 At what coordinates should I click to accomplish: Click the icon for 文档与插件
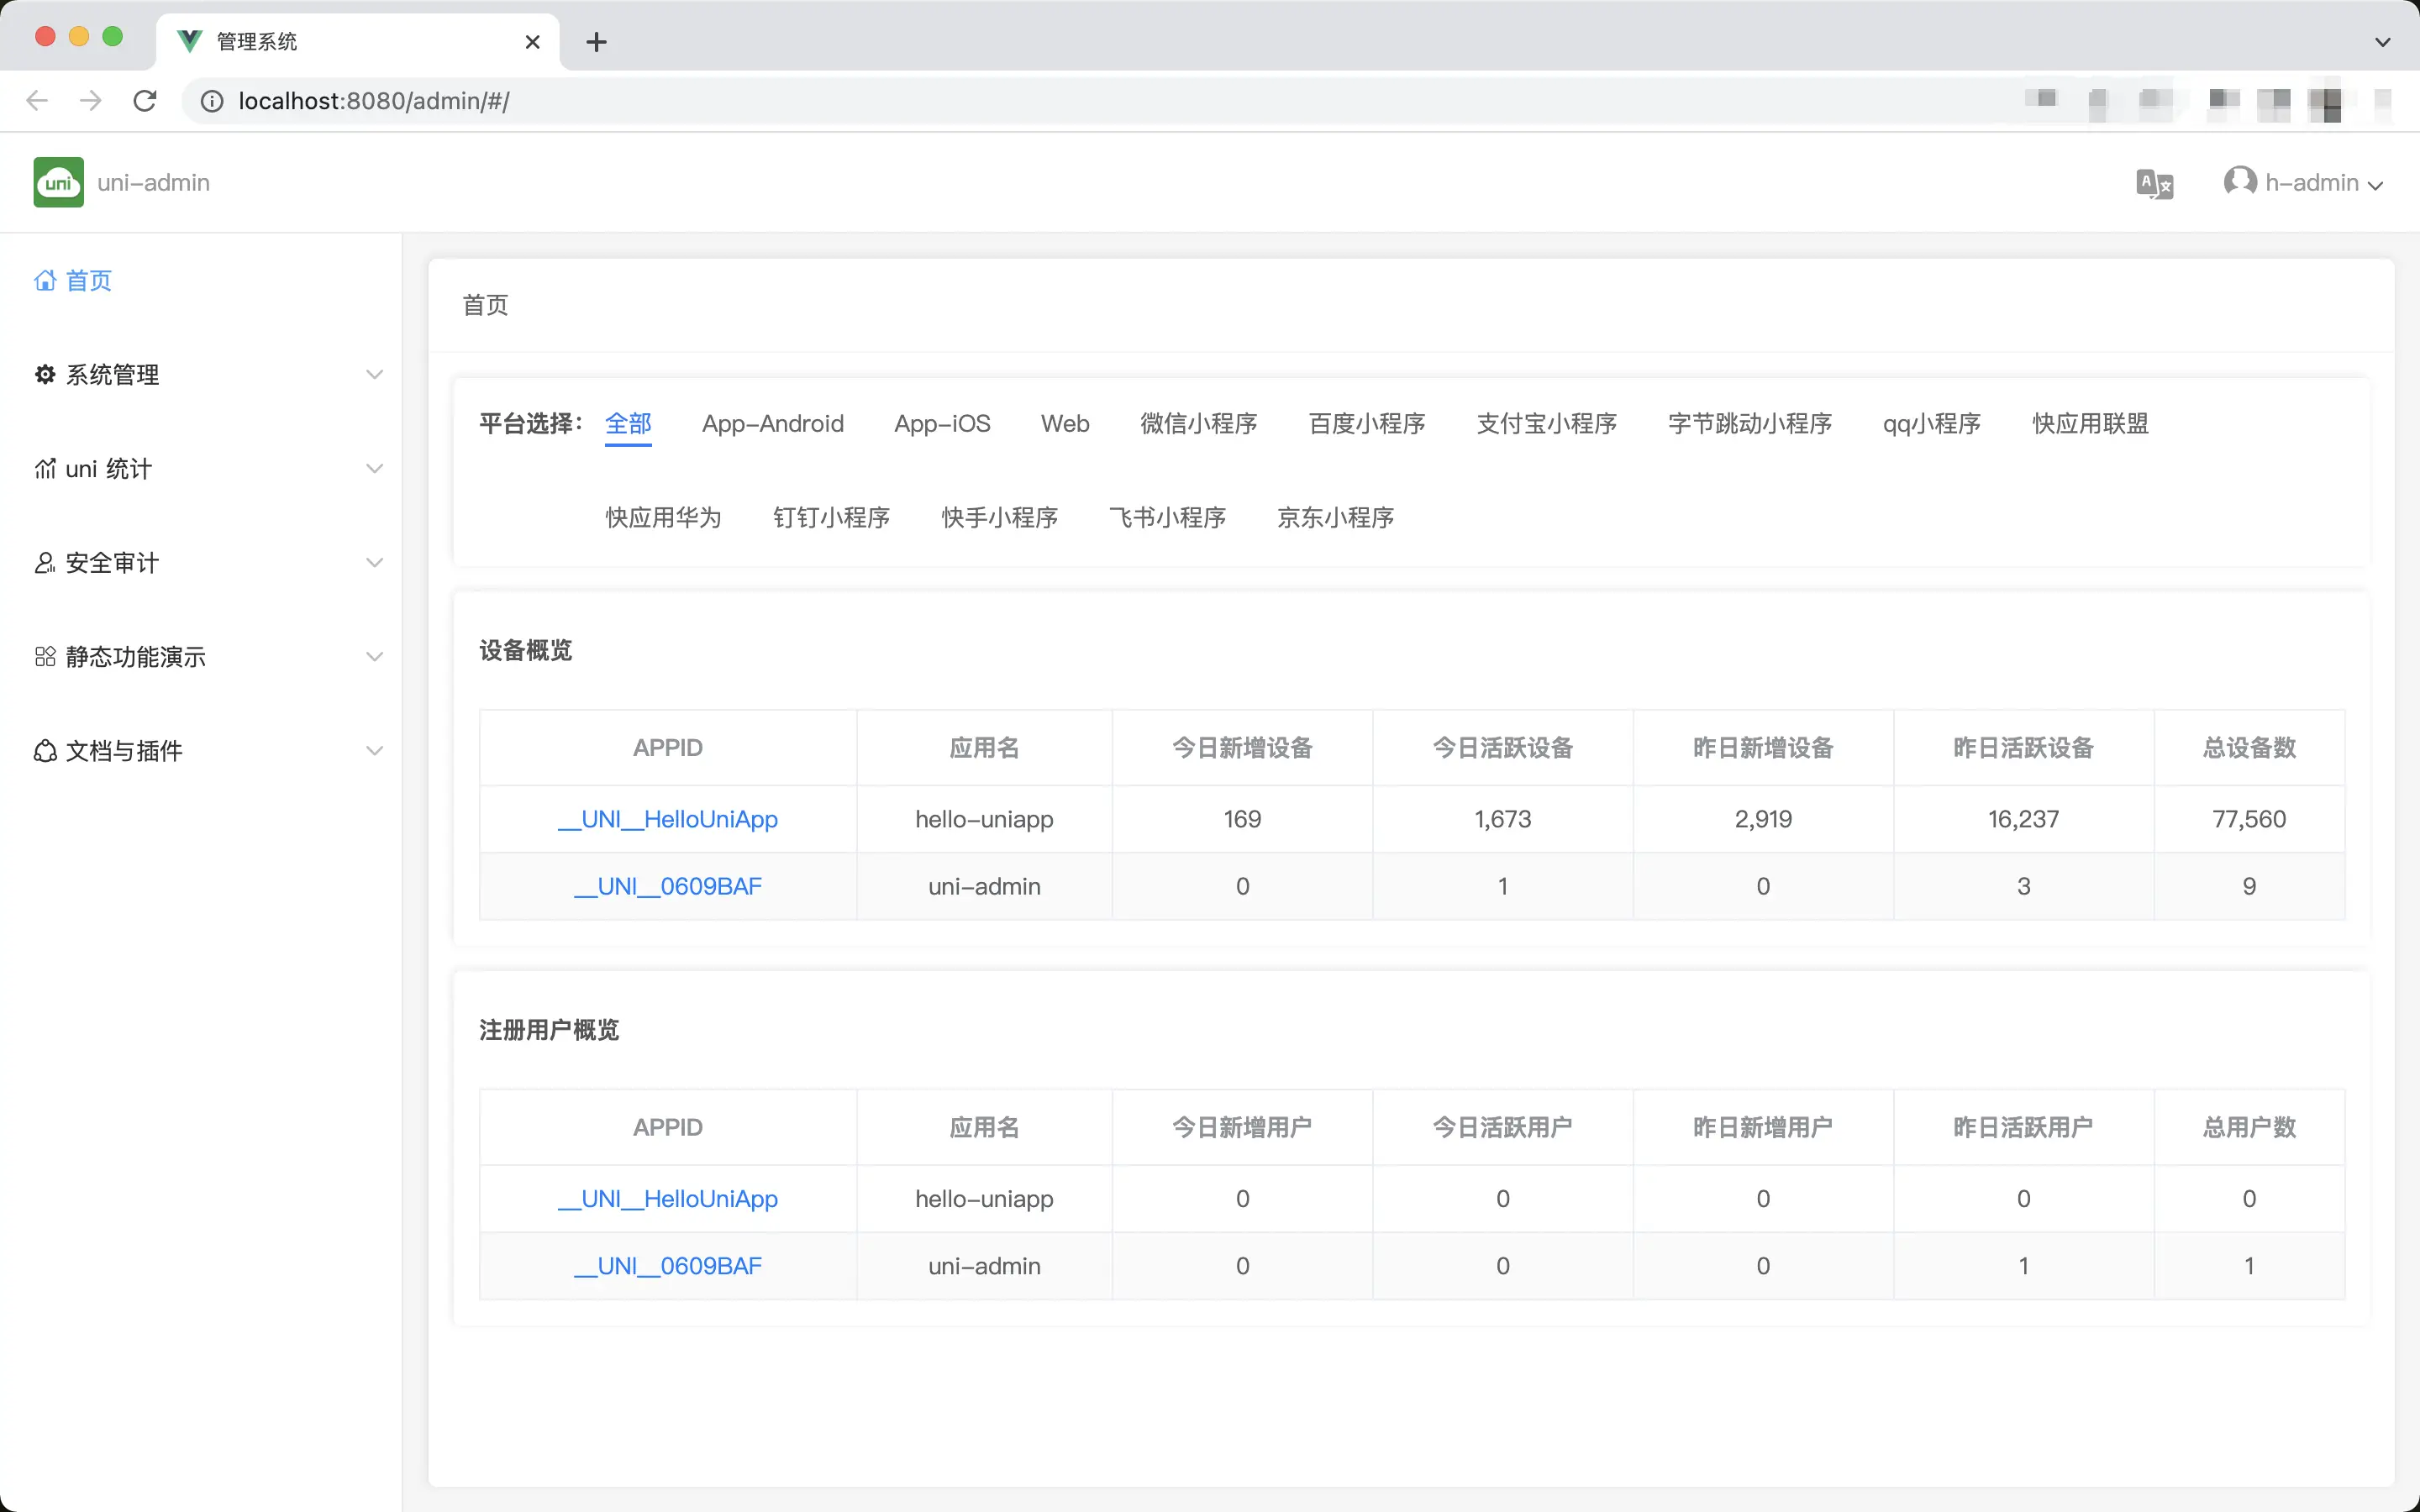pos(45,750)
